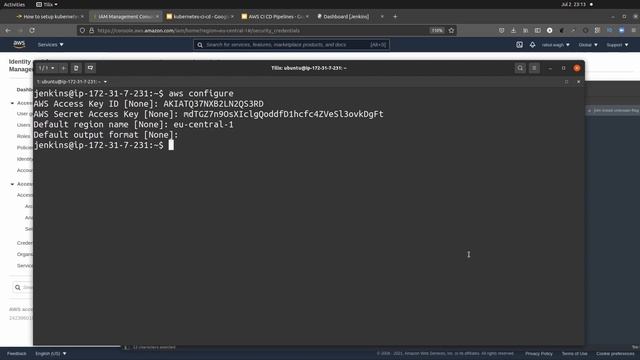
Task: Close the Dashboard [Jenkins] browser tab
Action: coord(382,17)
